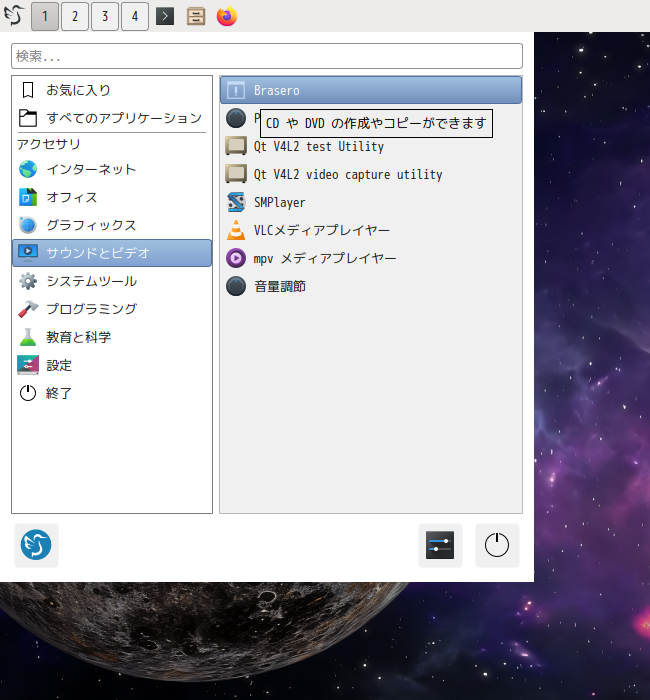Image resolution: width=650 pixels, height=700 pixels.
Task: Click the gear icon for システムツール
Action: (28, 281)
